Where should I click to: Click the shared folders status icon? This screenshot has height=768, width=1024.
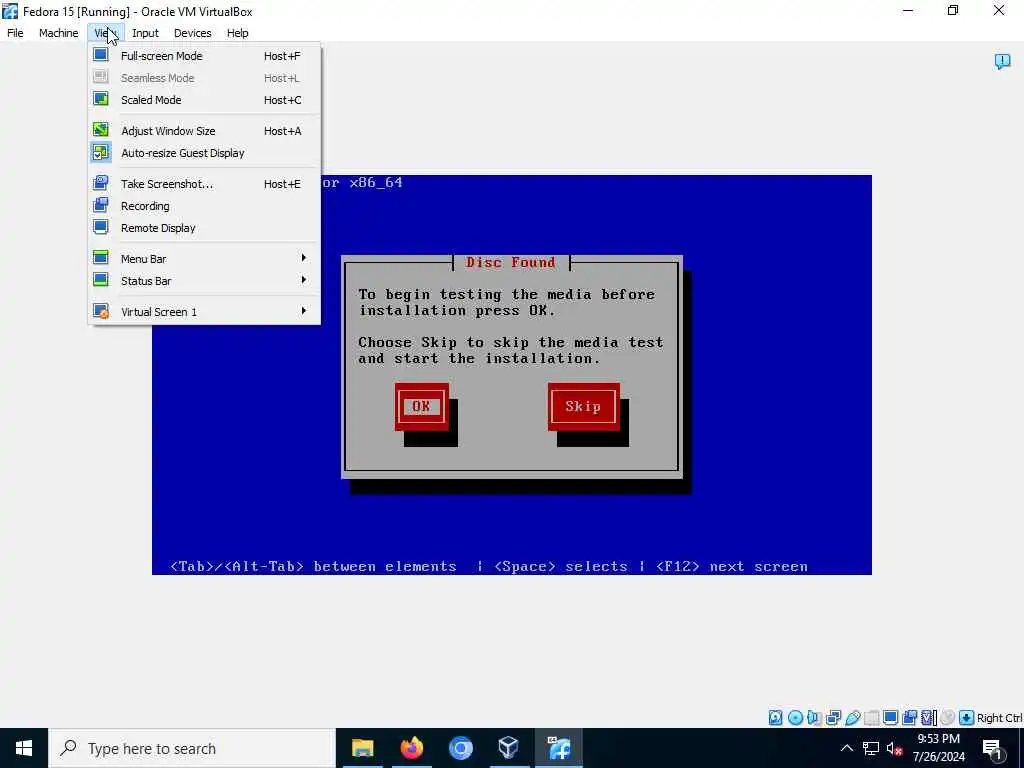click(x=871, y=718)
